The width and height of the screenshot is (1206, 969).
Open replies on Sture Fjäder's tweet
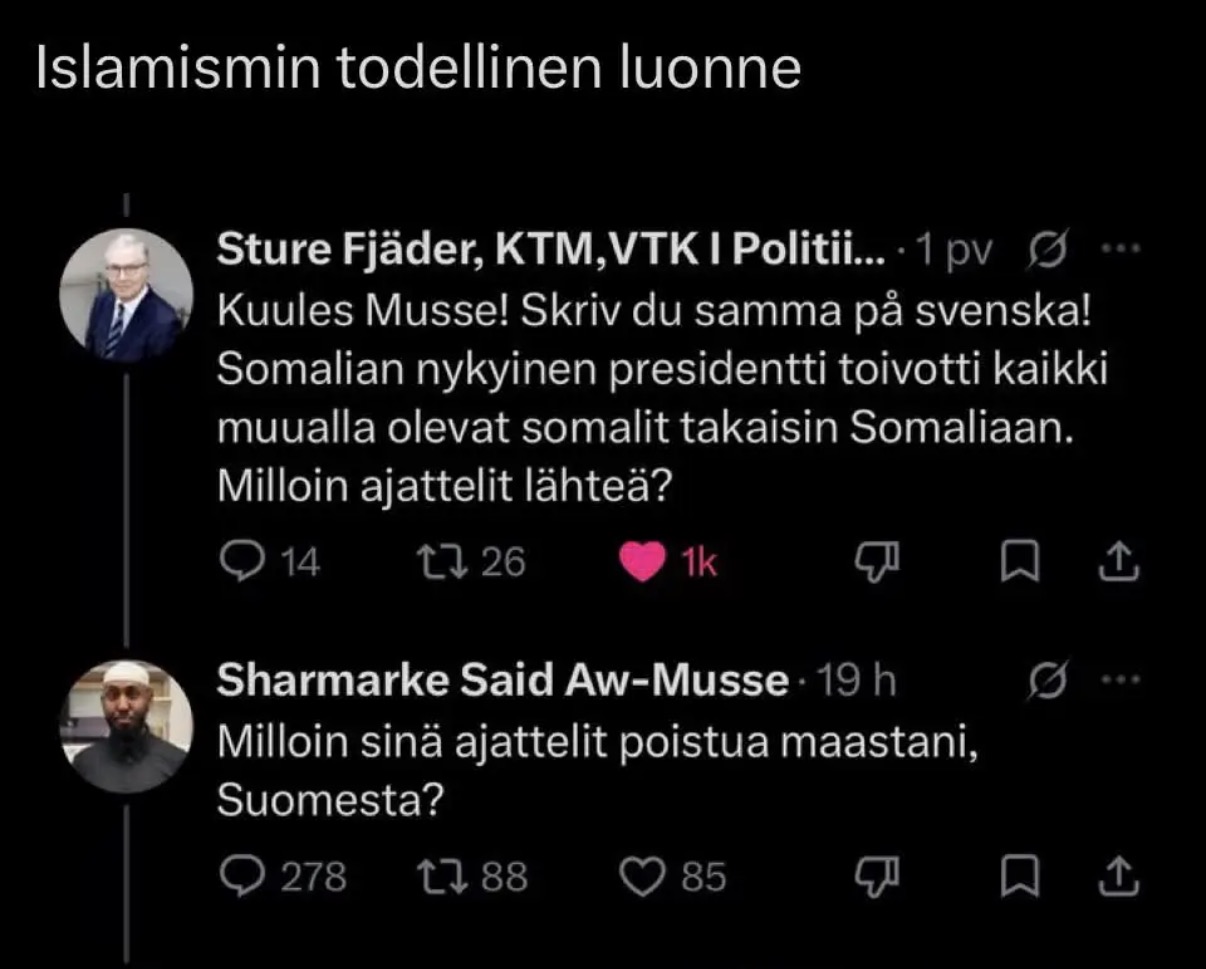click(269, 563)
